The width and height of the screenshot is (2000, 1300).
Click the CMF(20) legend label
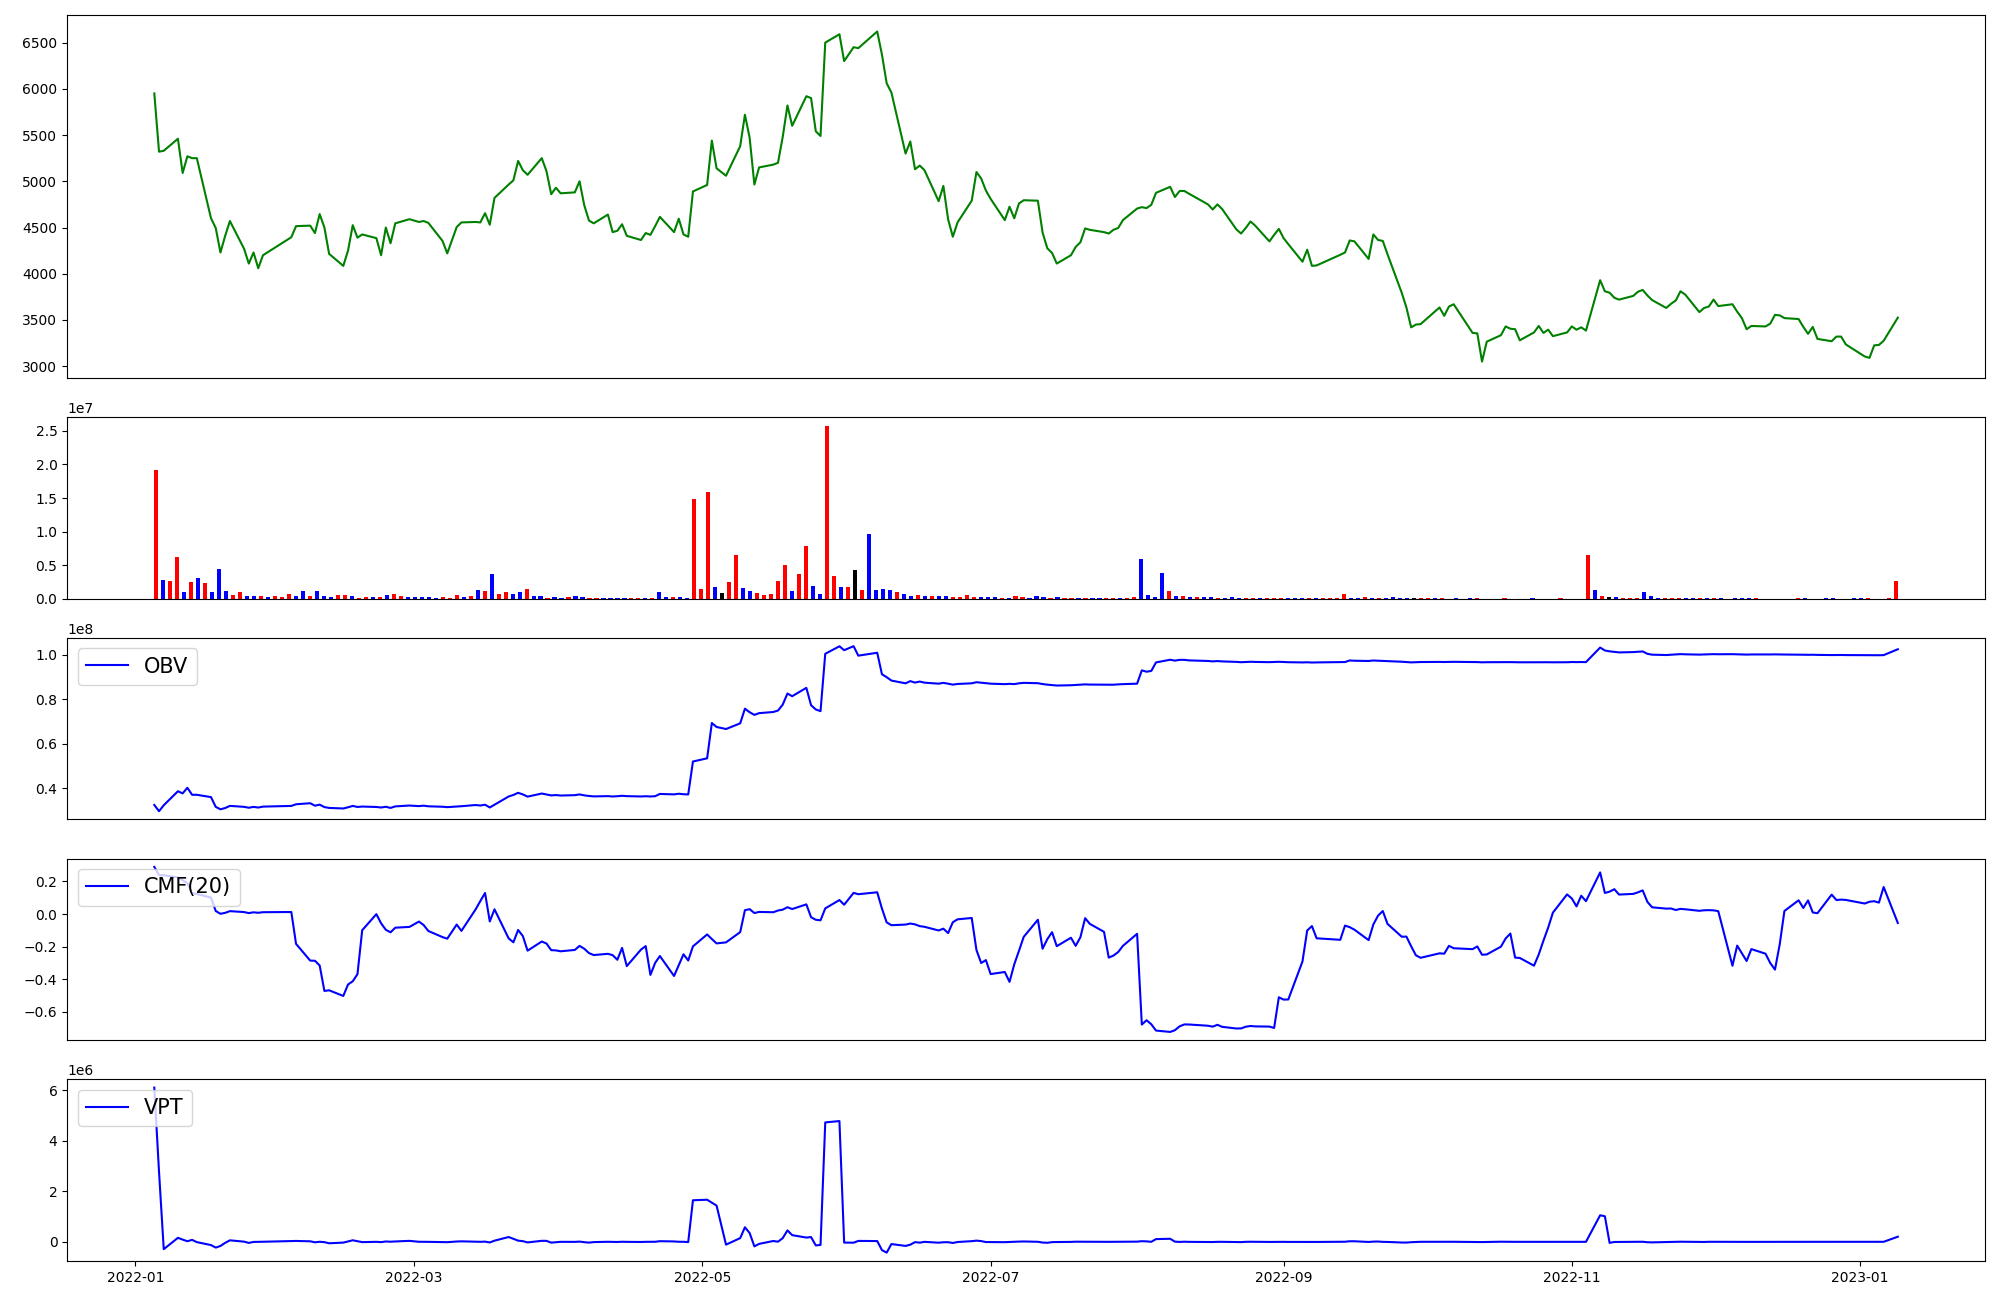pyautogui.click(x=186, y=886)
